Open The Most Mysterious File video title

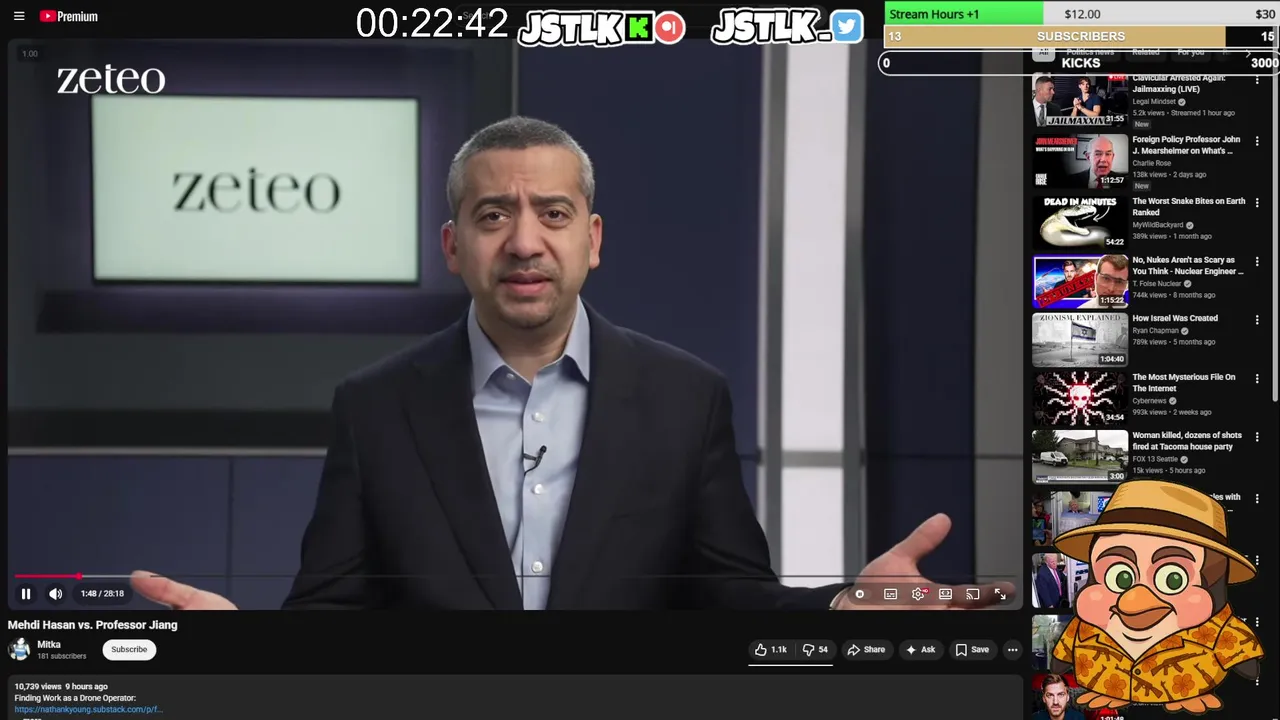point(1183,383)
